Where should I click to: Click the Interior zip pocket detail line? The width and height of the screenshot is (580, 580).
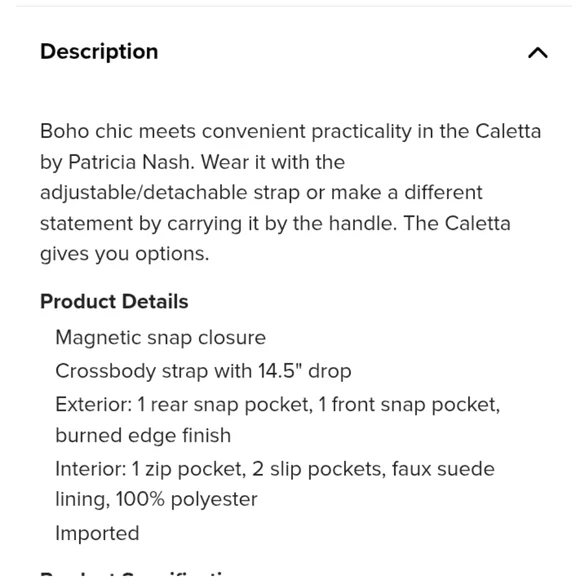275,469
